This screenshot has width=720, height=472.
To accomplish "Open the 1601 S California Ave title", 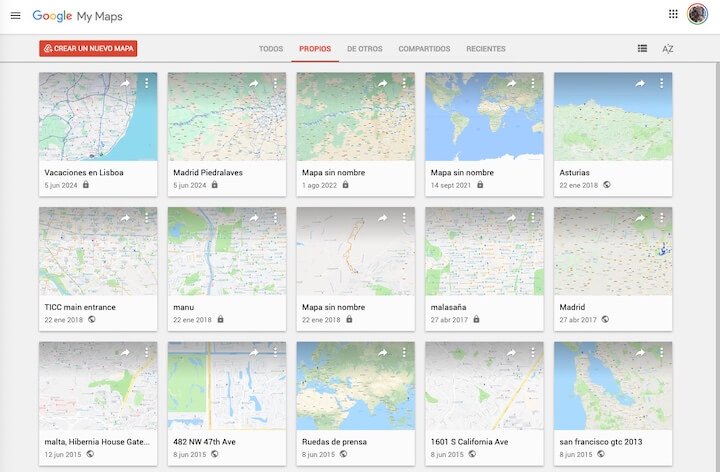I will 469,442.
